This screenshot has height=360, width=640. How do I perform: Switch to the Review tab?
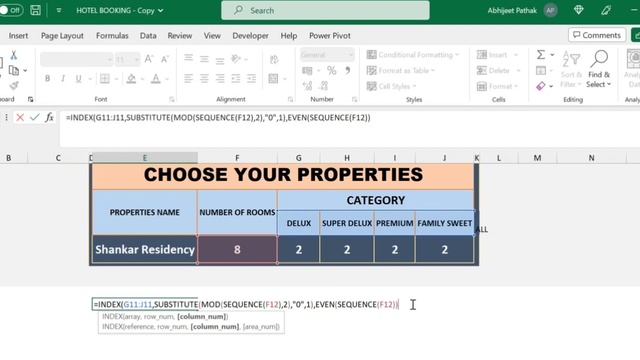(180, 36)
